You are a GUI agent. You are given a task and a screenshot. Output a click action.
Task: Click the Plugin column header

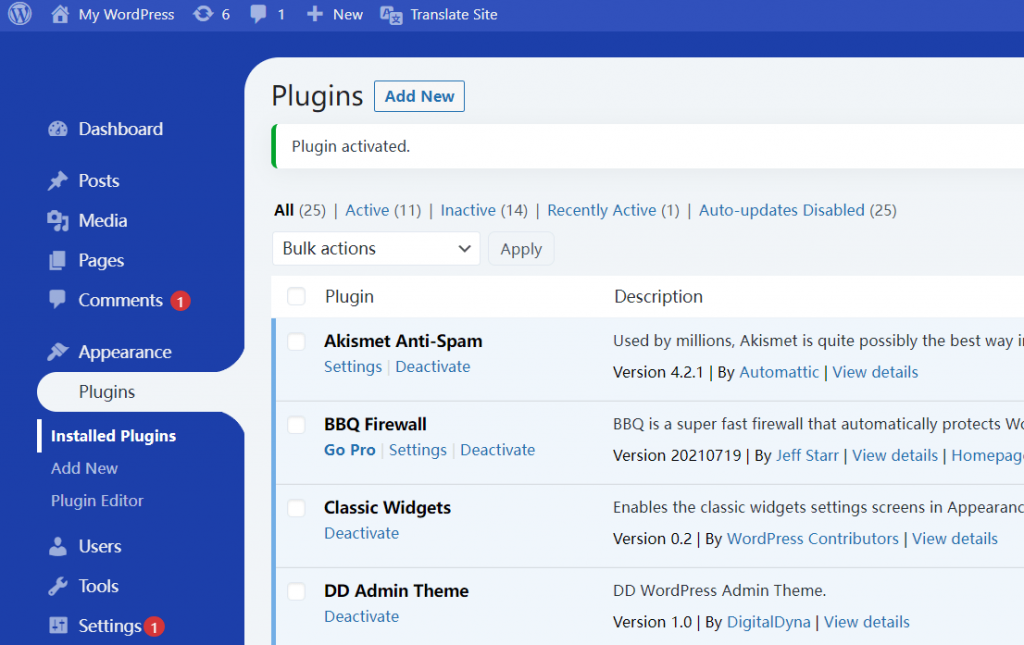(349, 296)
